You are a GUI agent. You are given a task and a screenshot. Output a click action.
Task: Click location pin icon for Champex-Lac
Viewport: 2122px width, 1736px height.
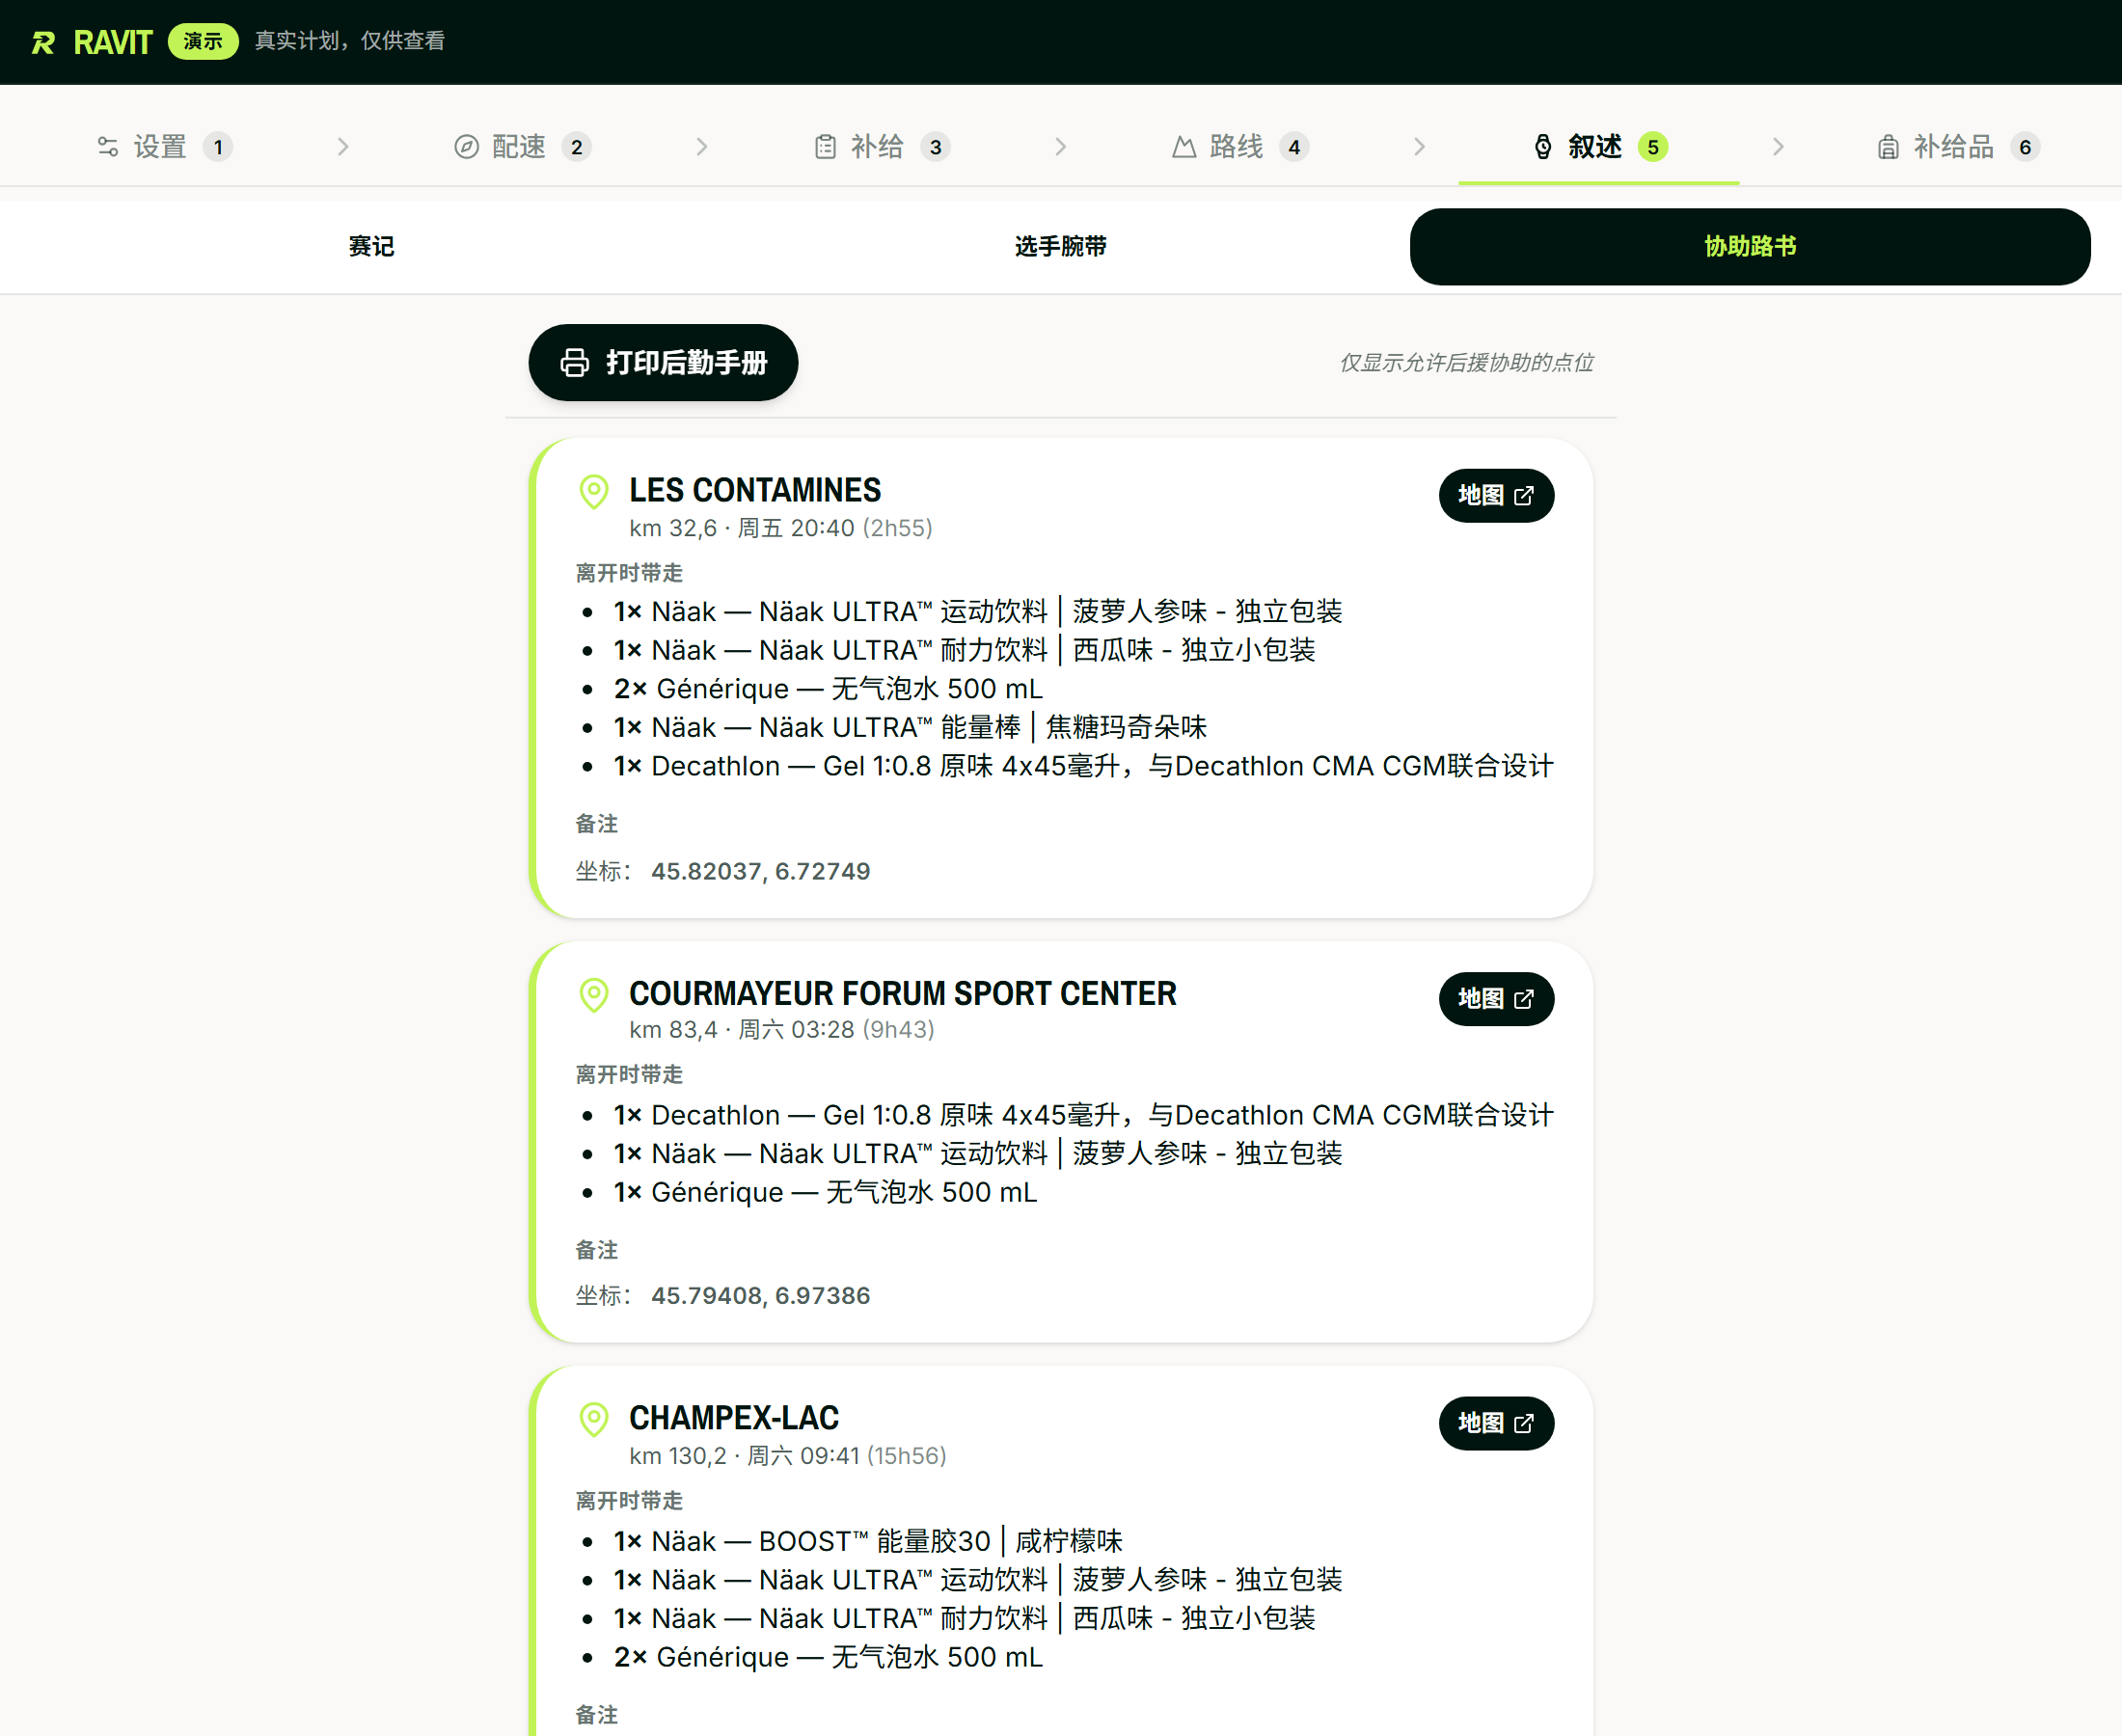pos(594,1419)
